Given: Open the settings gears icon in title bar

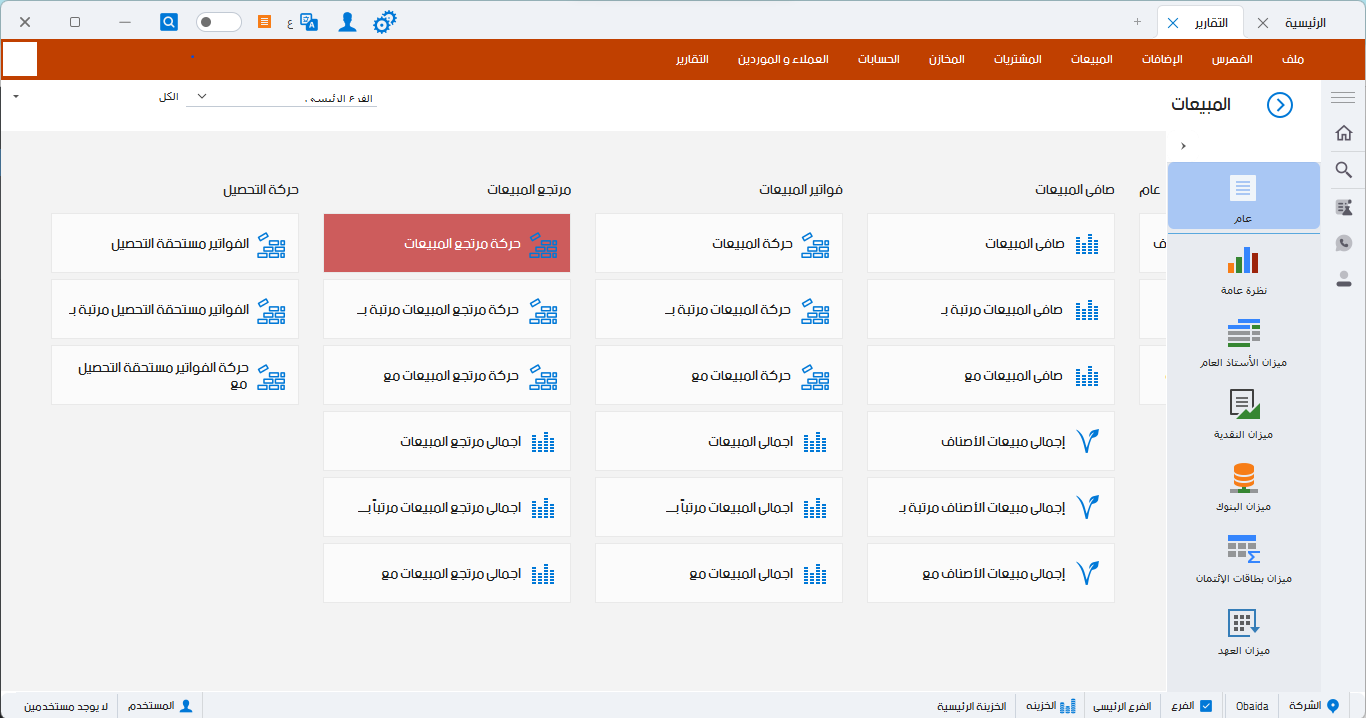Looking at the screenshot, I should coord(384,22).
